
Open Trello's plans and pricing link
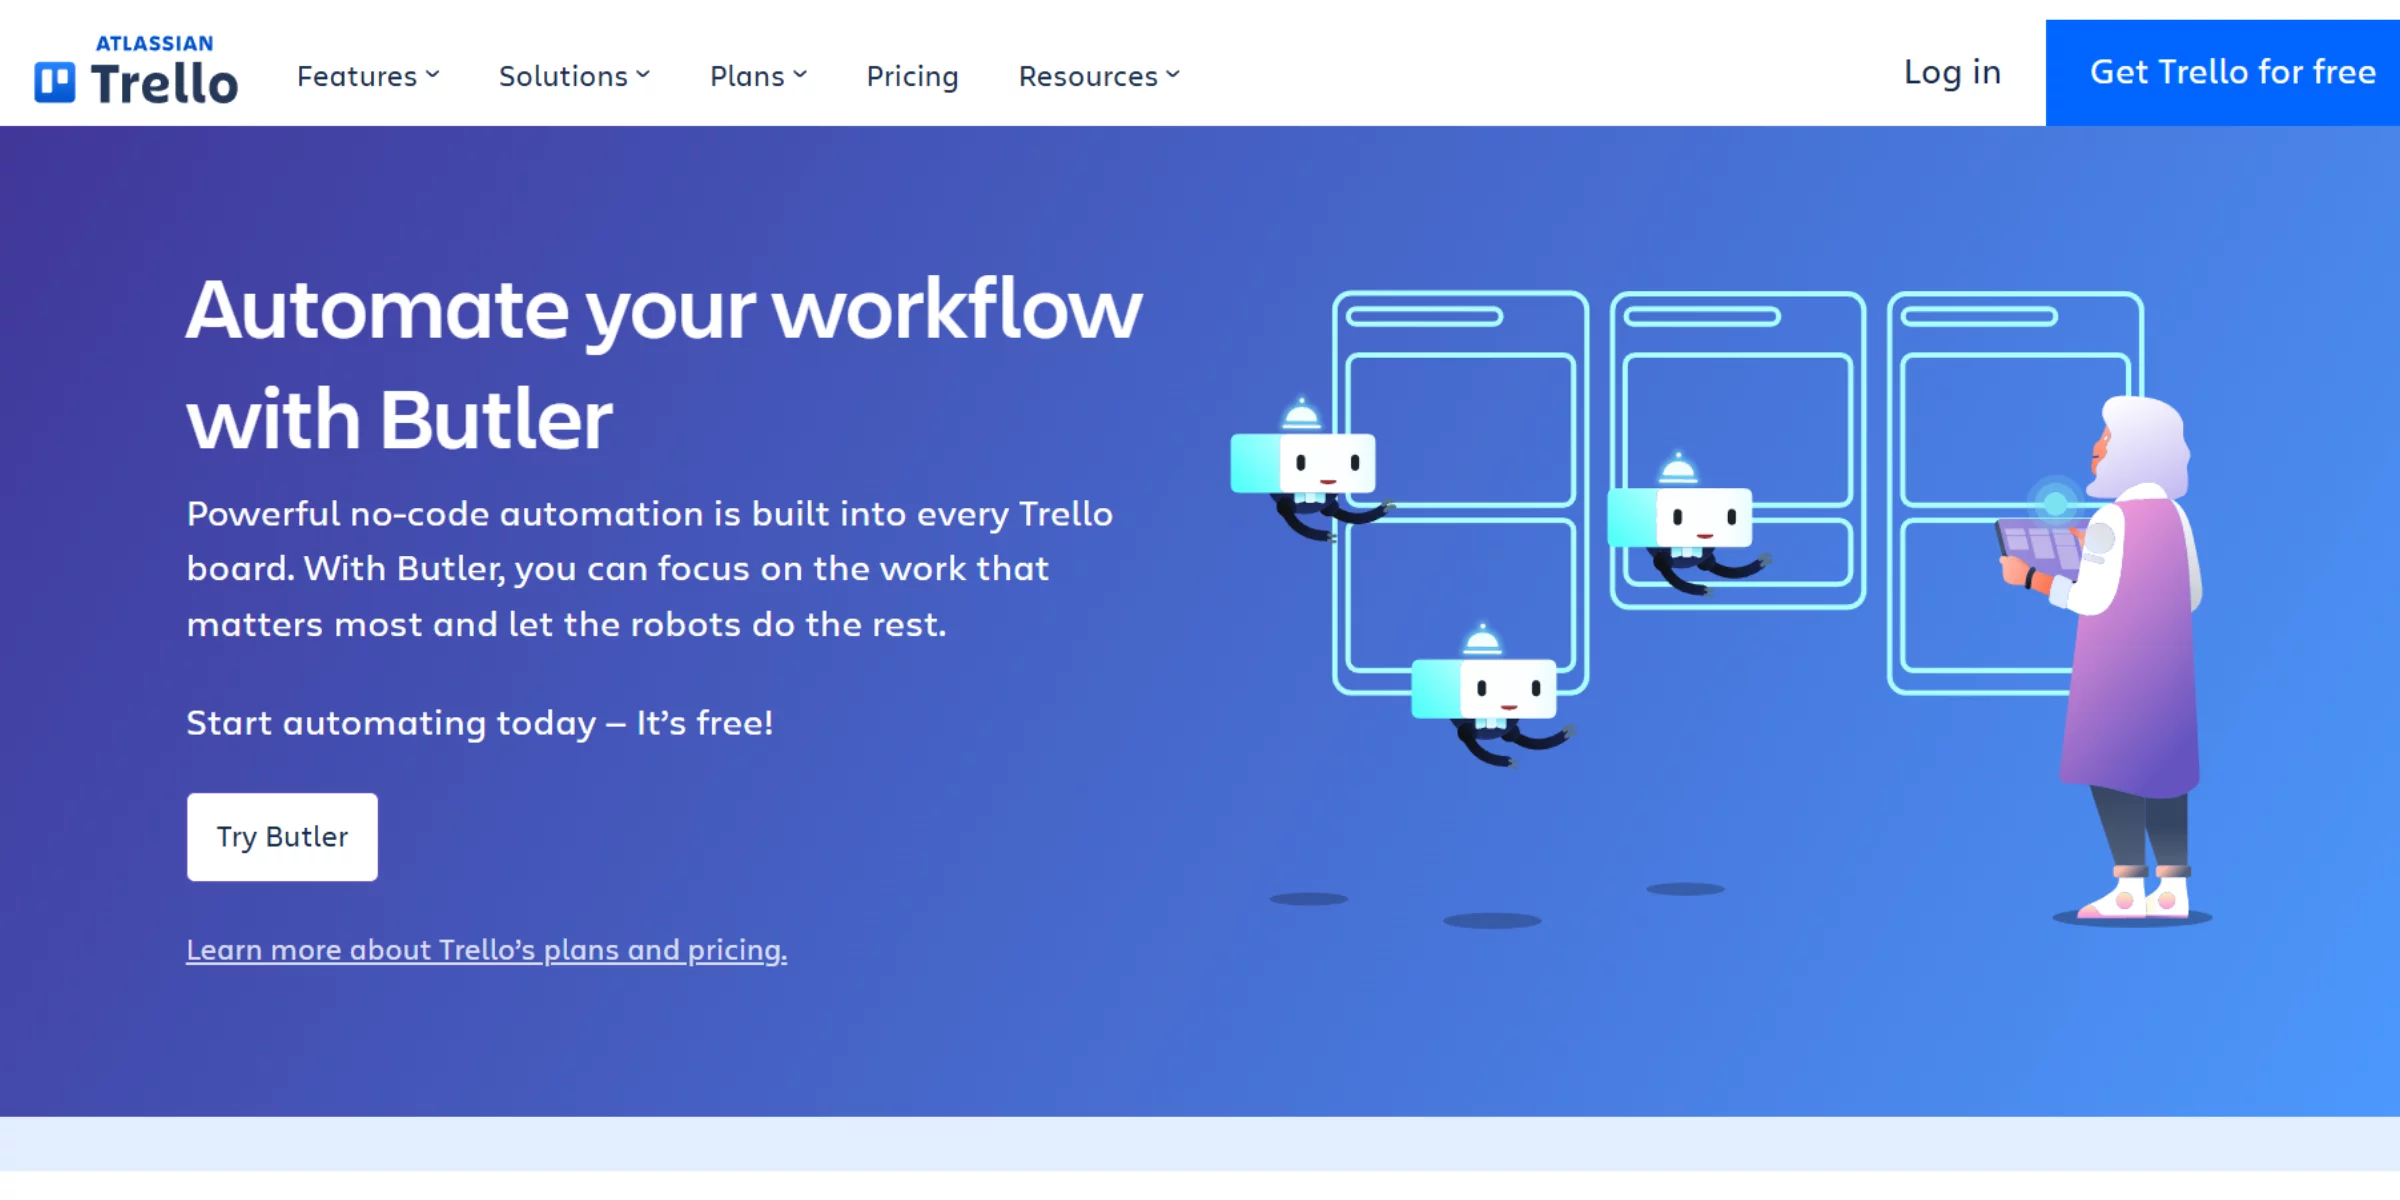click(x=486, y=949)
